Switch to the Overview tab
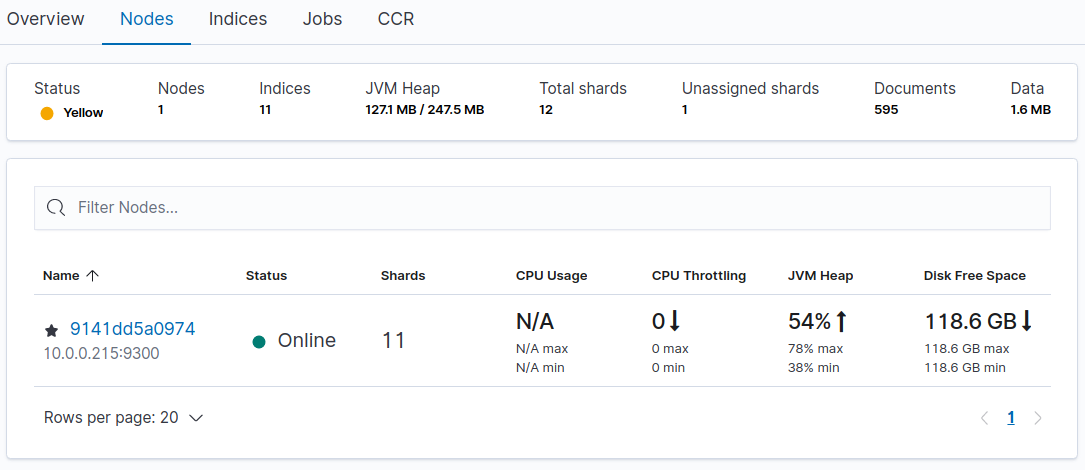The image size is (1085, 470). tap(45, 19)
